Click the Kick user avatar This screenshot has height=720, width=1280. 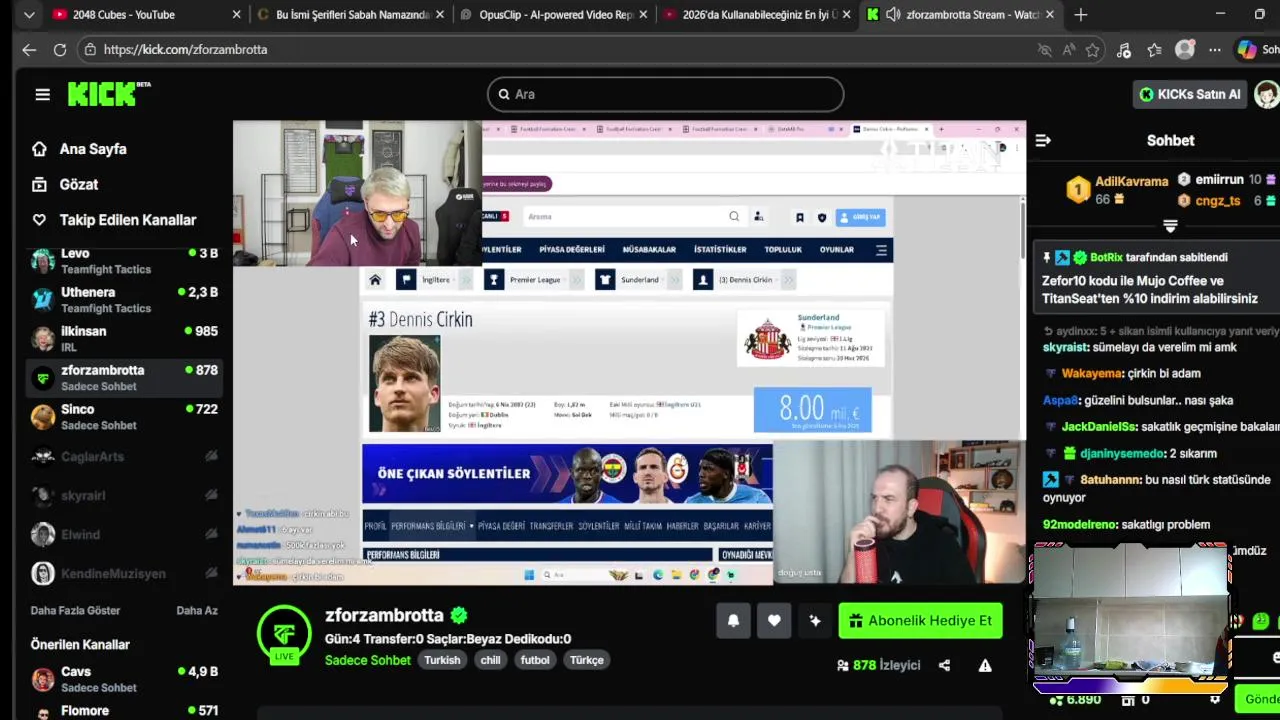[x=1267, y=94]
